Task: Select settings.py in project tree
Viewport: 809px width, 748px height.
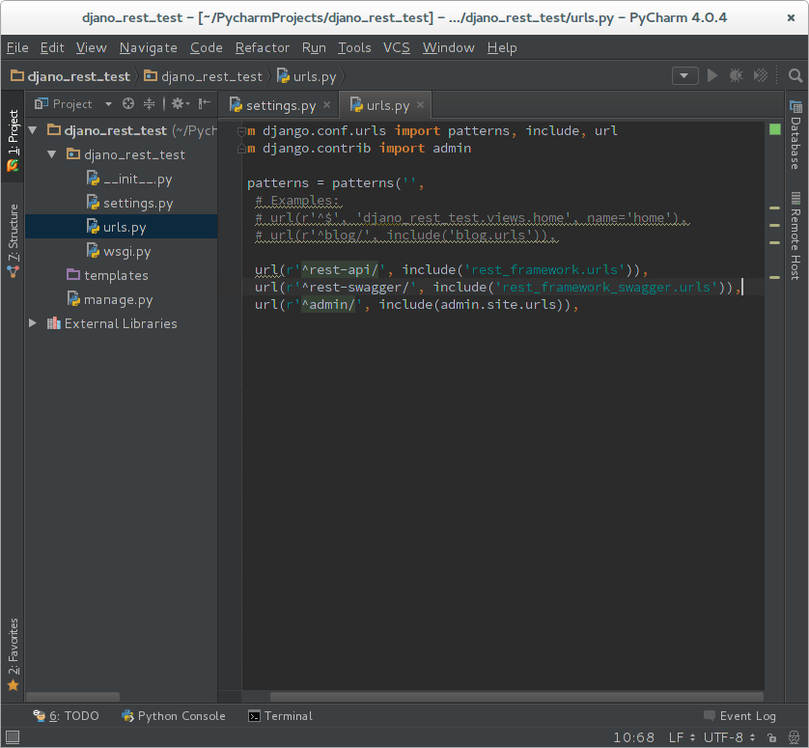Action: point(130,203)
